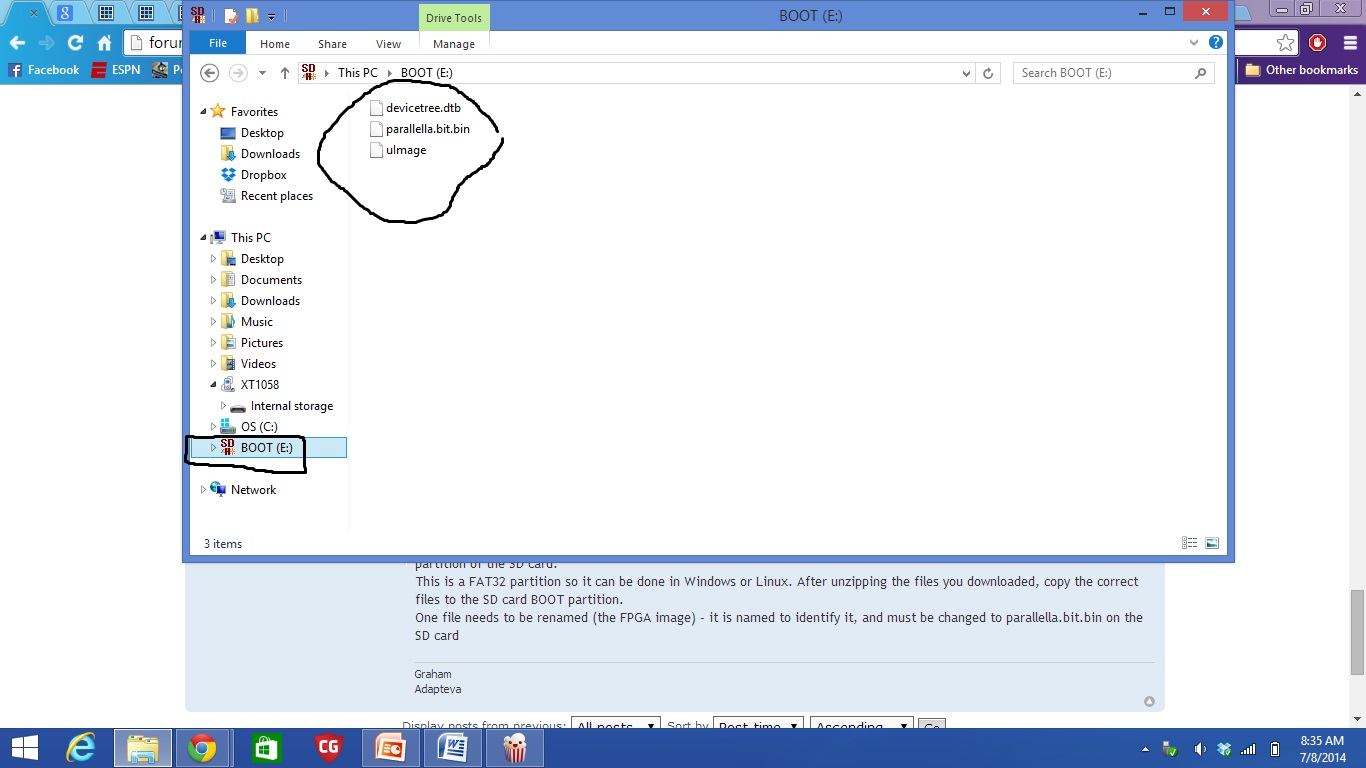Expand the Documents folder tree node

213,280
